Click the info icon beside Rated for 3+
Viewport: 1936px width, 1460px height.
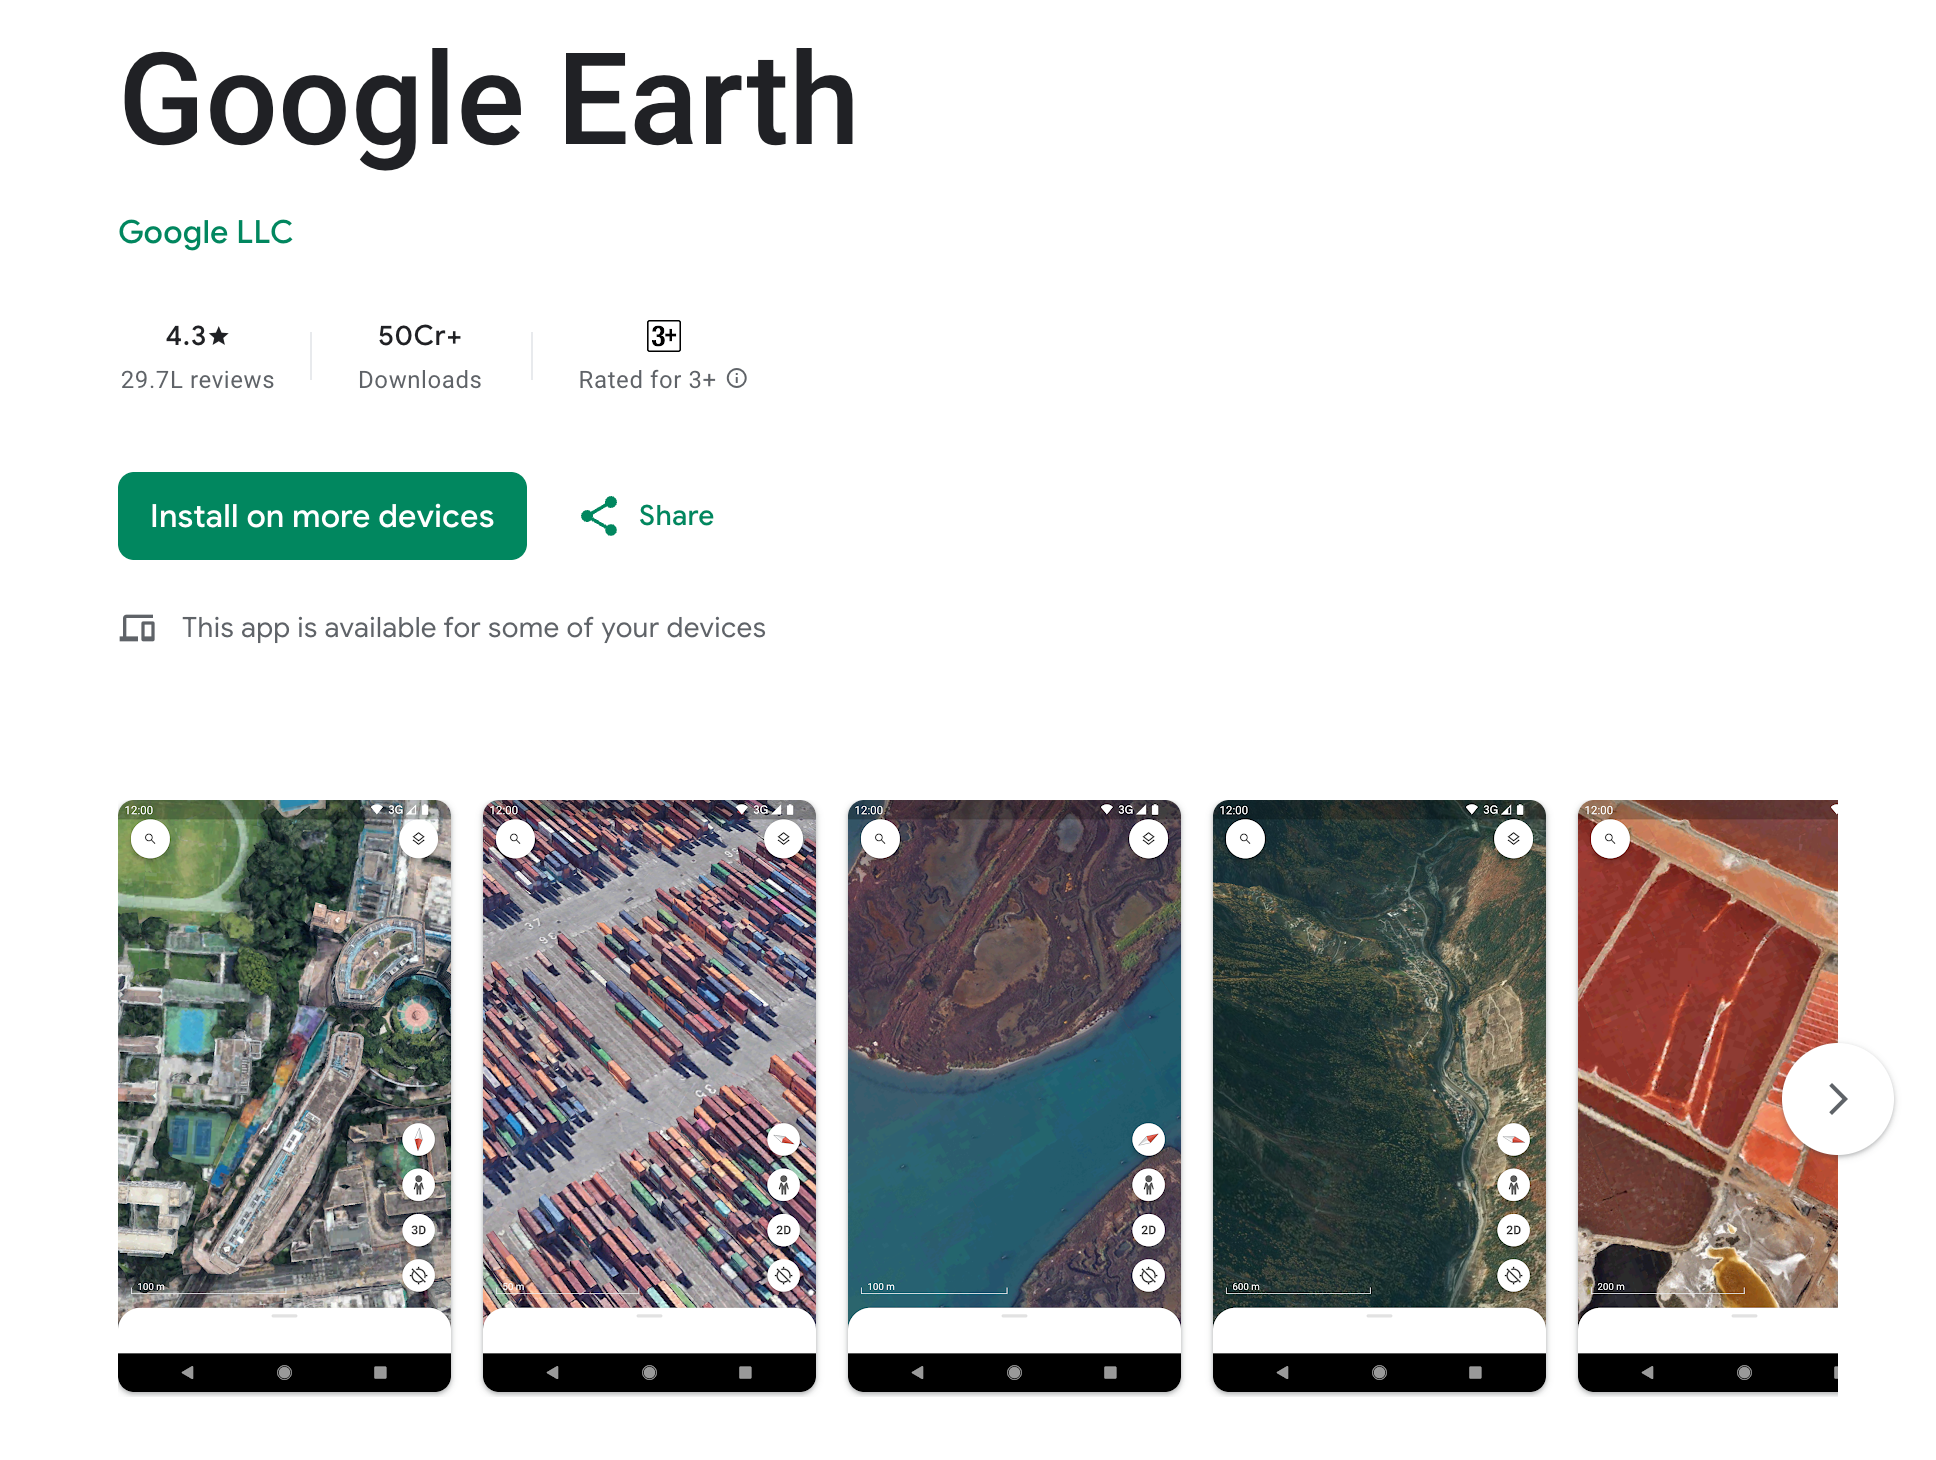pos(737,379)
